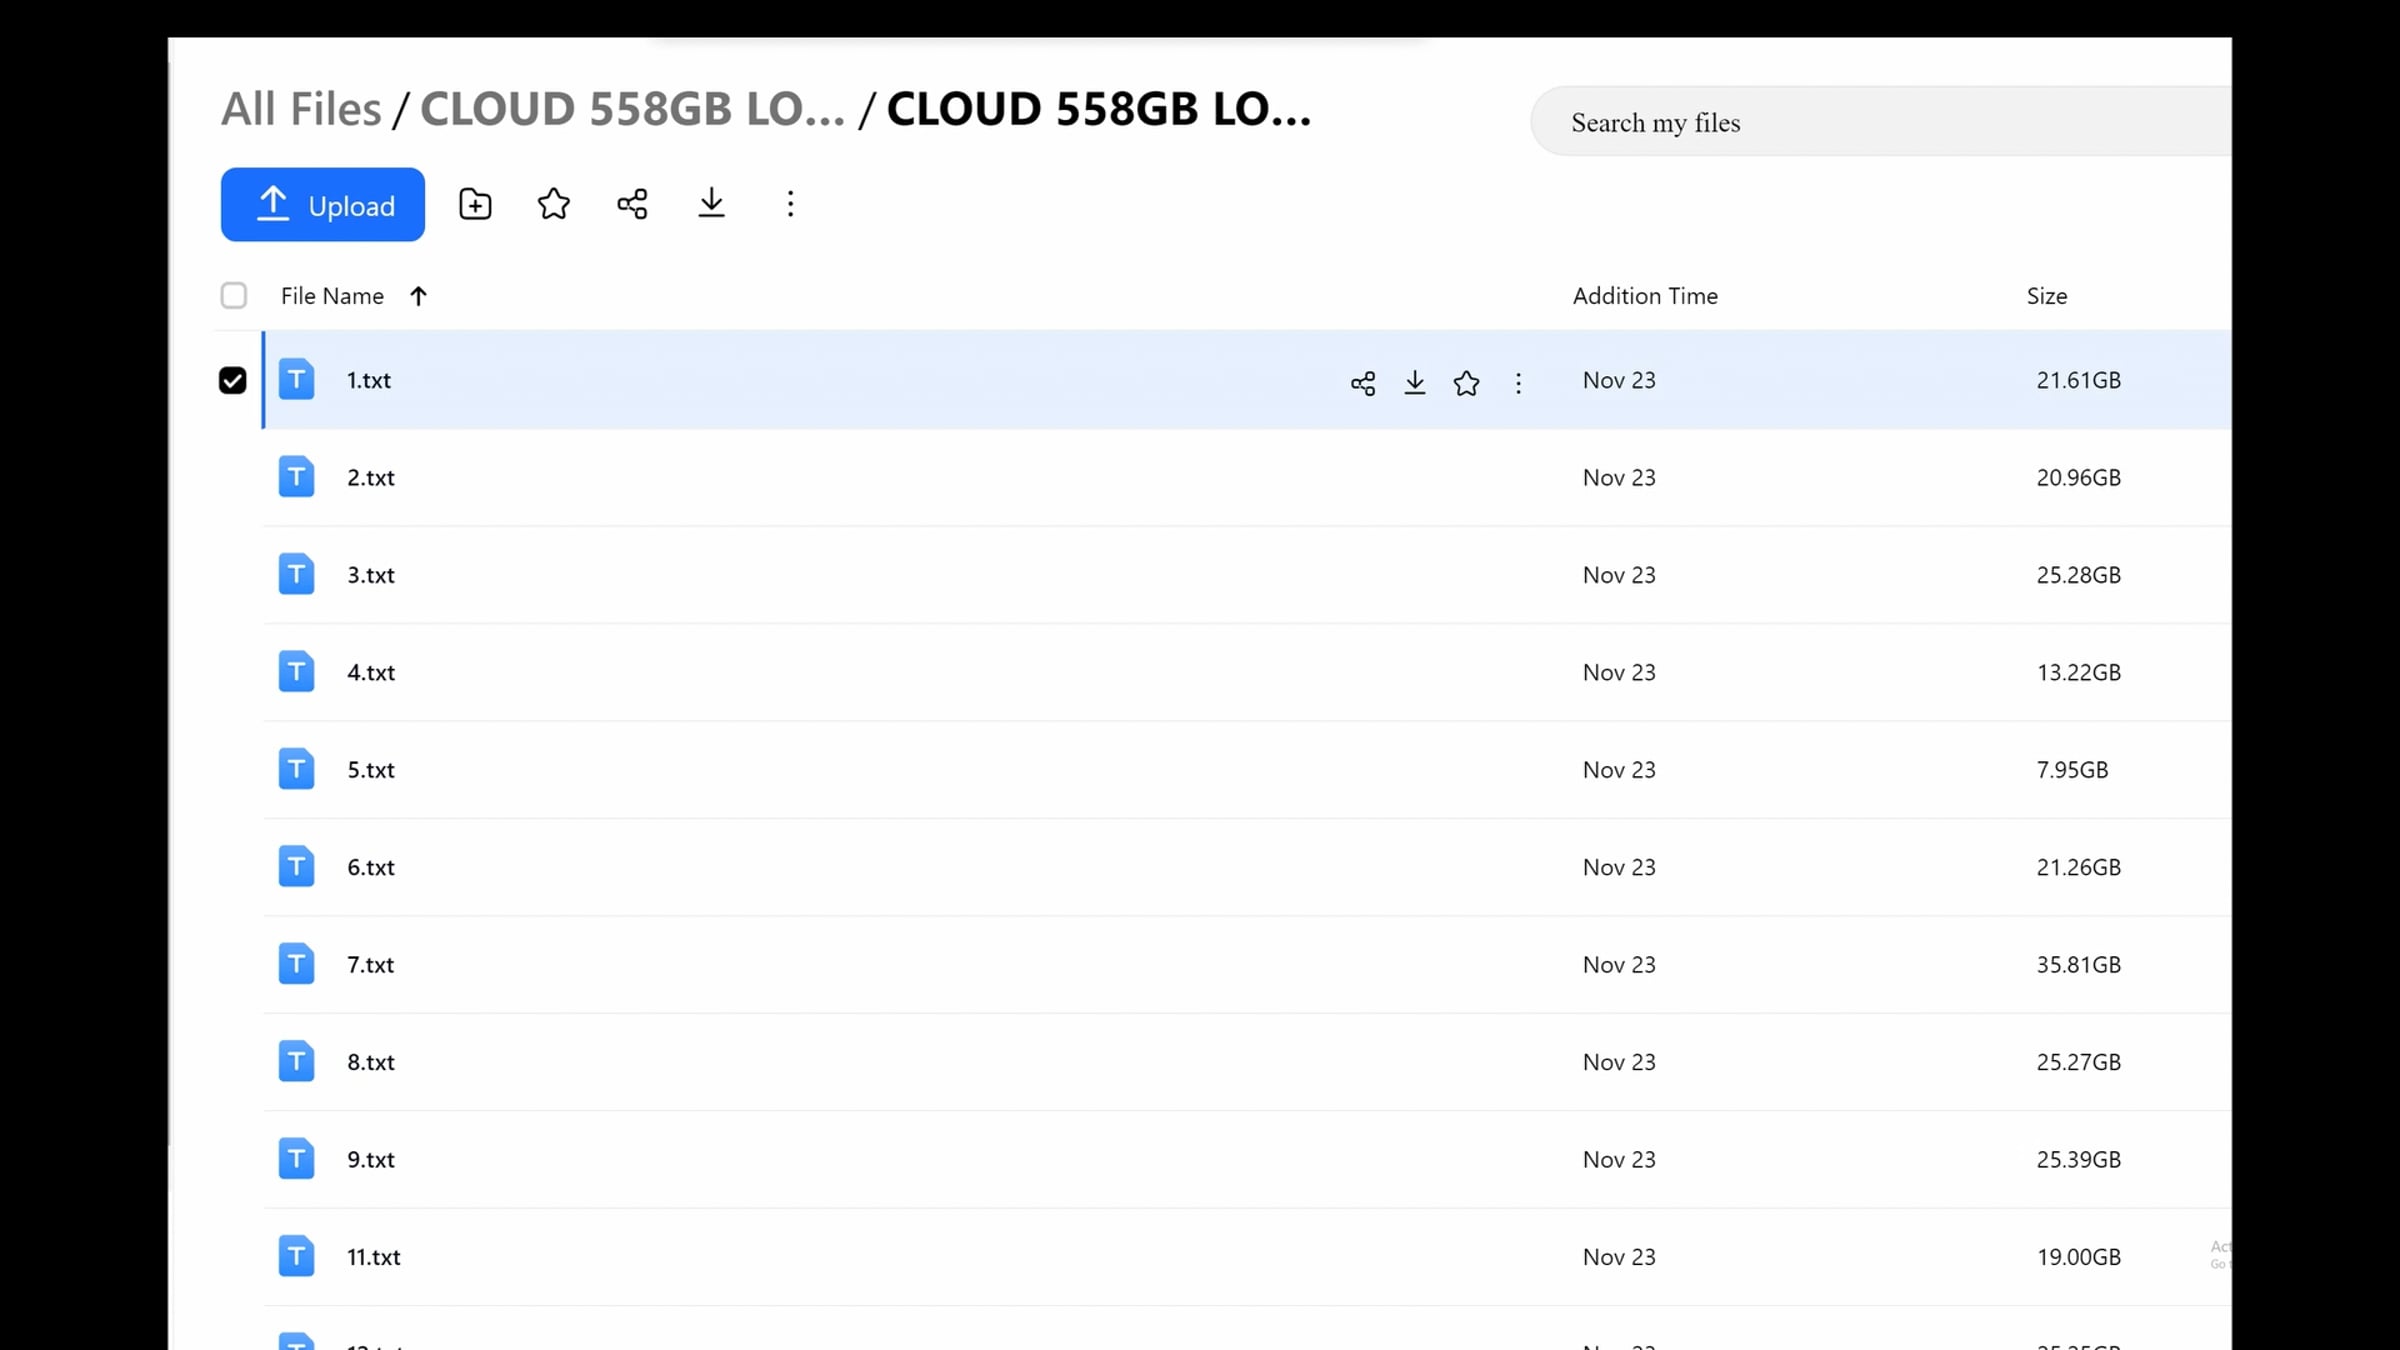Sort by Addition Time column header

pyautogui.click(x=1645, y=296)
